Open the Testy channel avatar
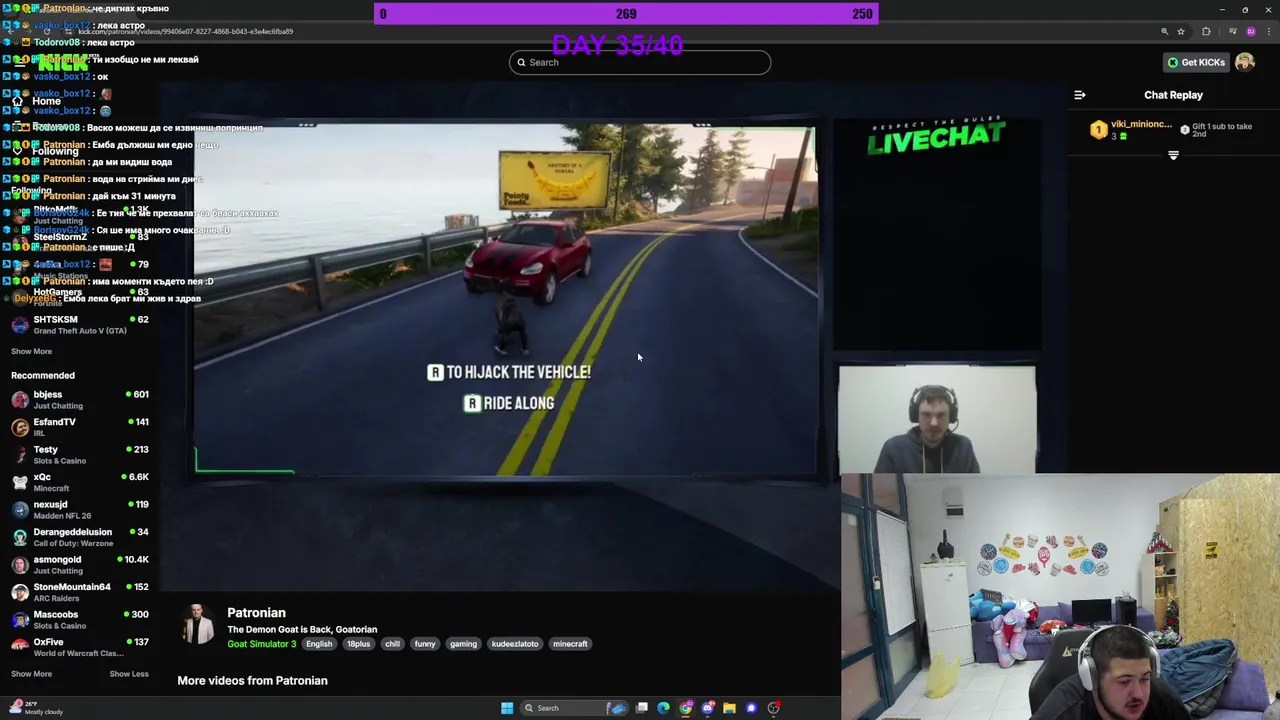The image size is (1280, 720). point(20,455)
